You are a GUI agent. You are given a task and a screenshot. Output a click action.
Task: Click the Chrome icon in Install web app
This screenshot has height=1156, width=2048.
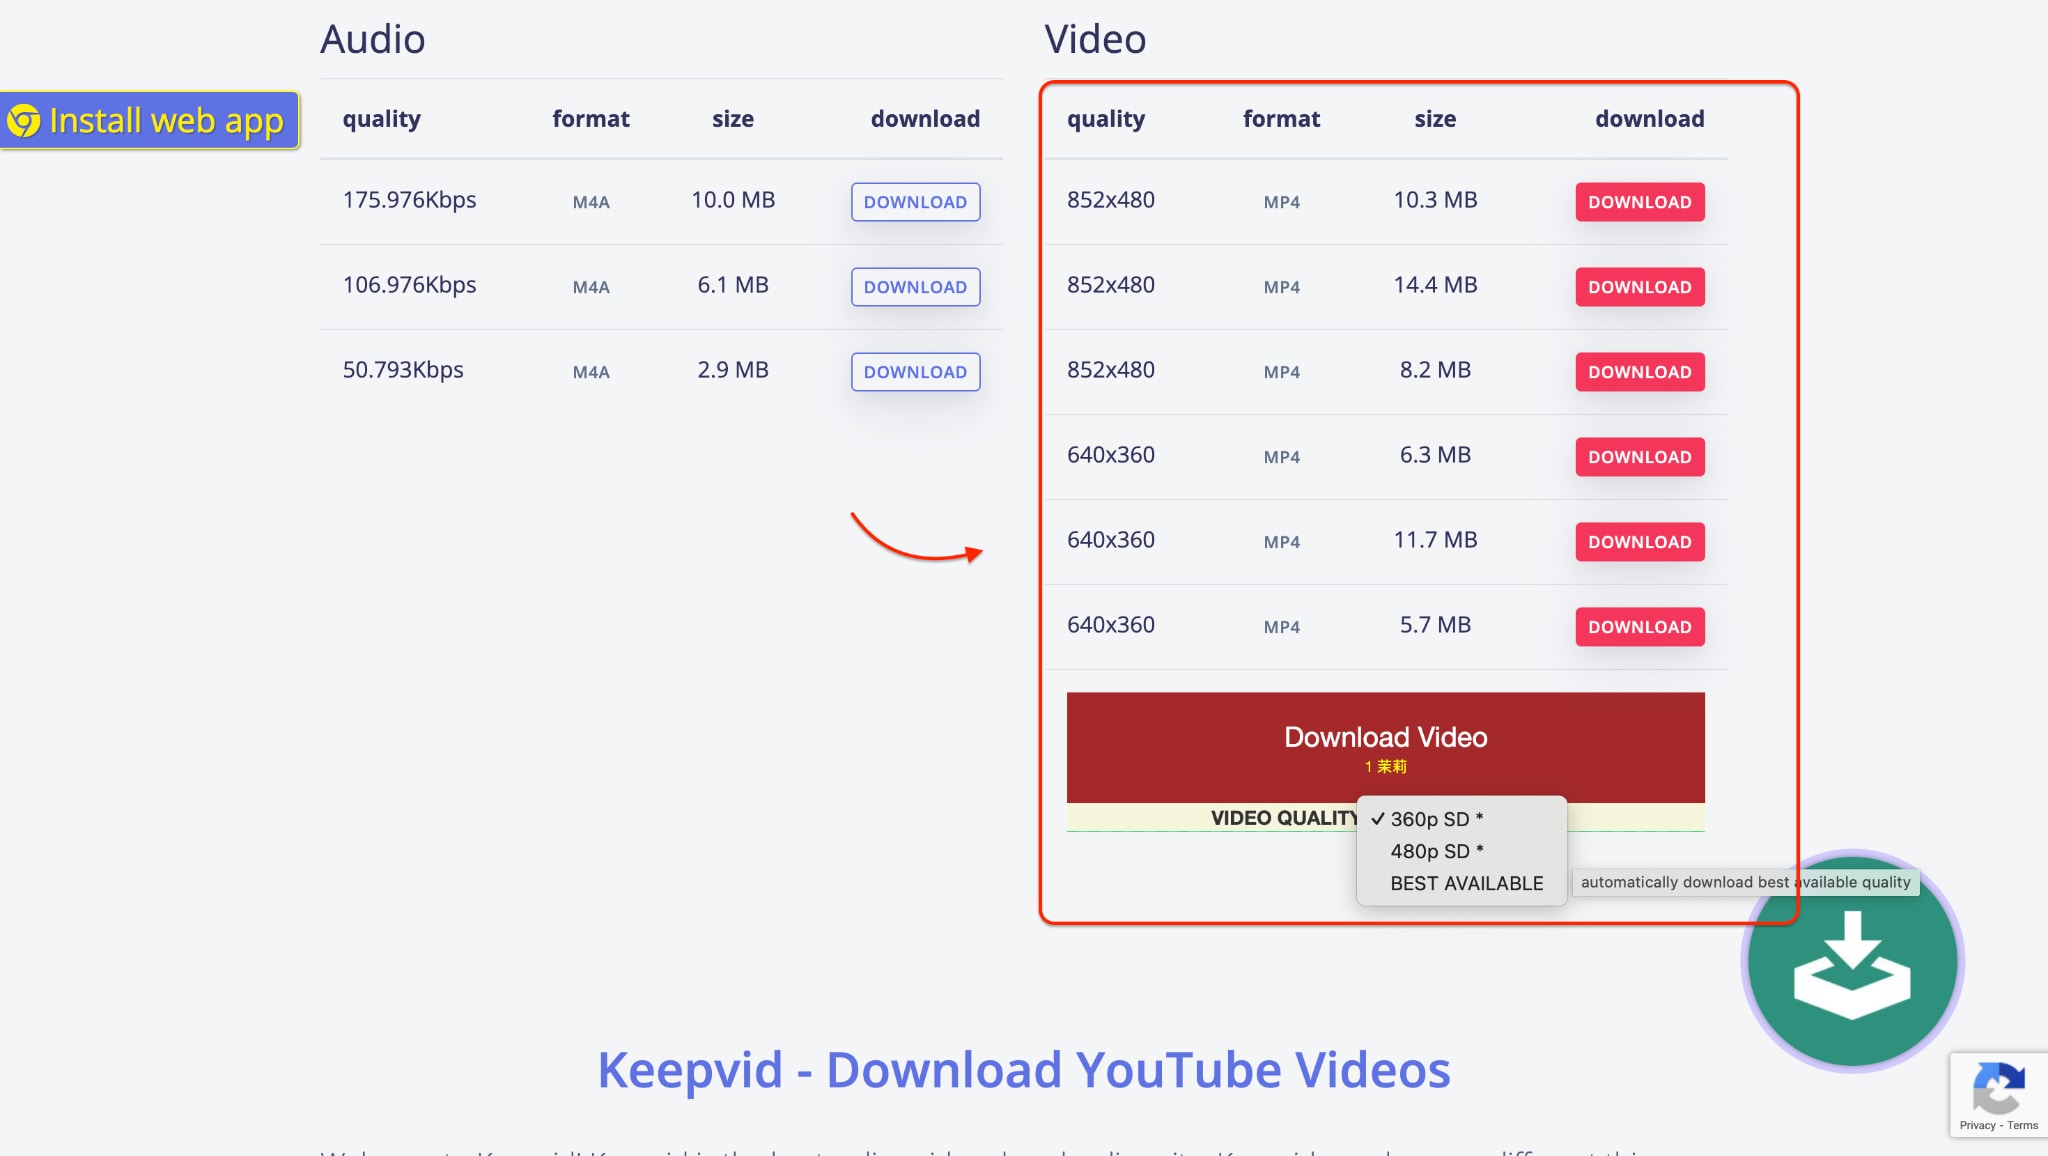pos(24,121)
